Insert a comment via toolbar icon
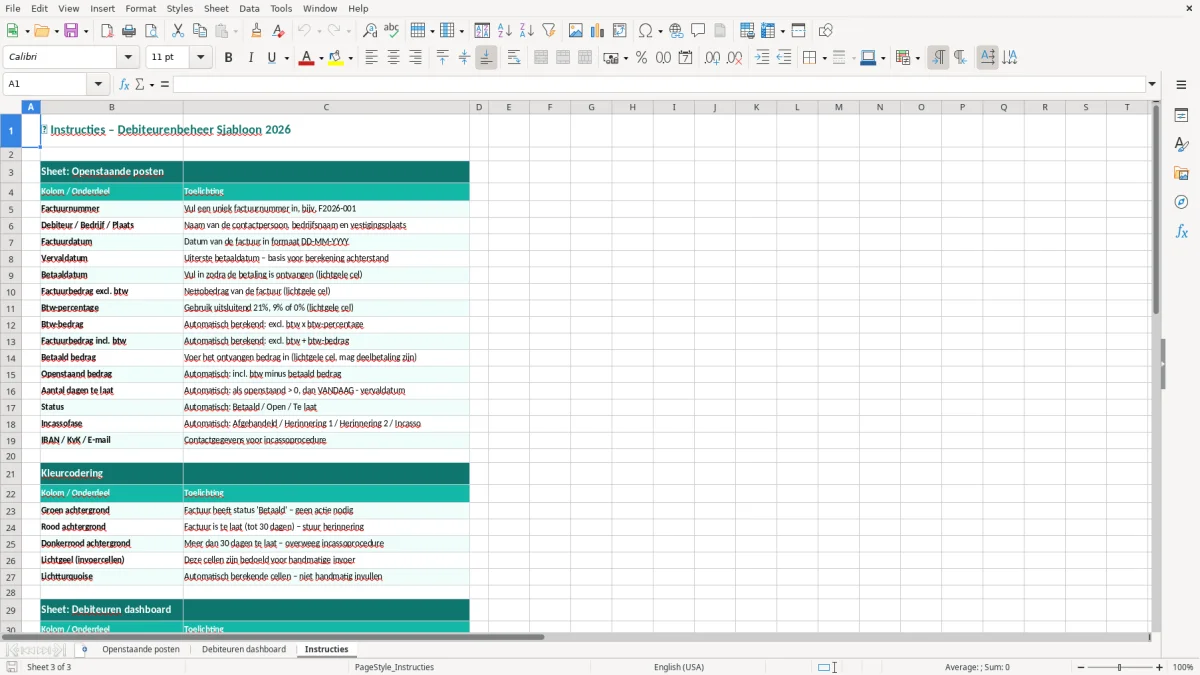The height and width of the screenshot is (675, 1200). 699,31
